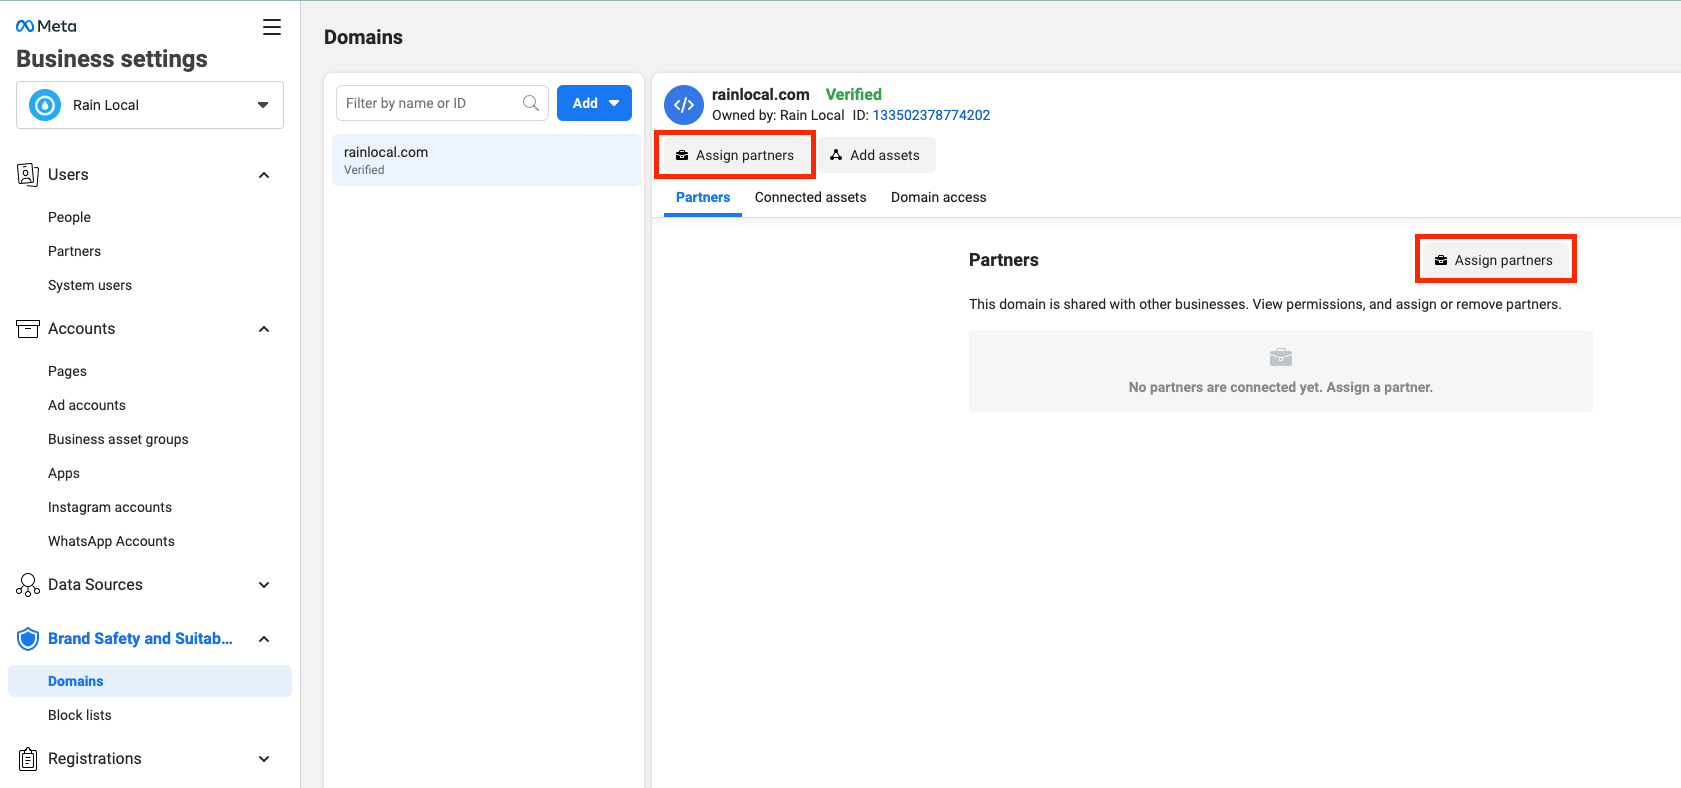Click the Filter by name or ID field

point(430,103)
